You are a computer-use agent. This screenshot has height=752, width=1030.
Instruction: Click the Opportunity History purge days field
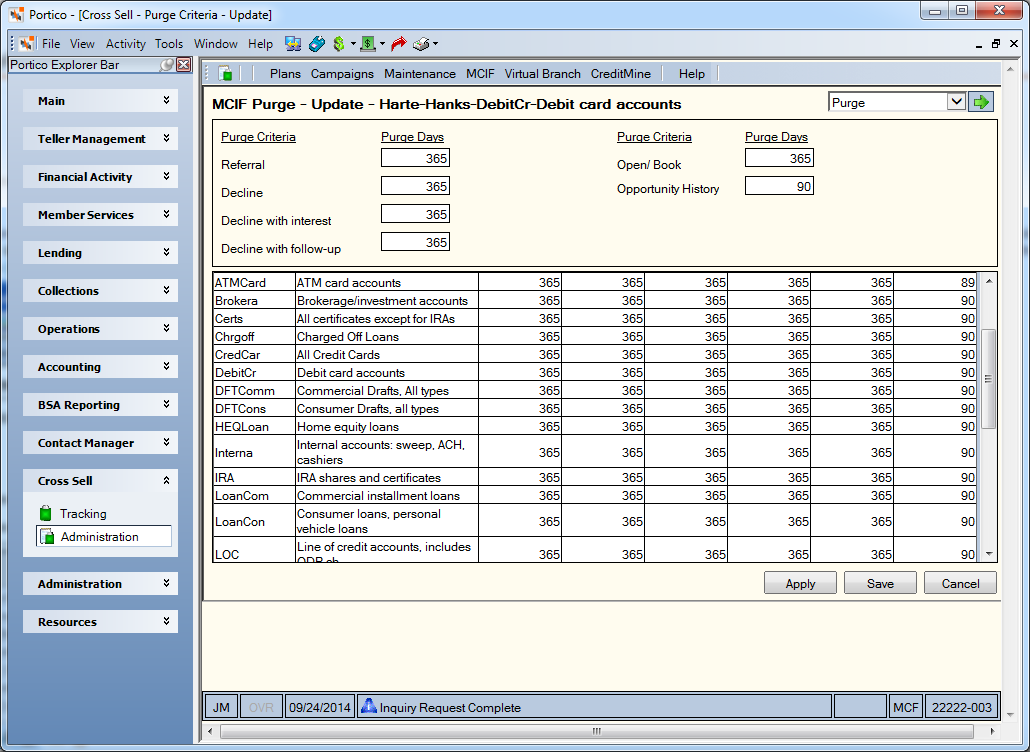click(779, 187)
